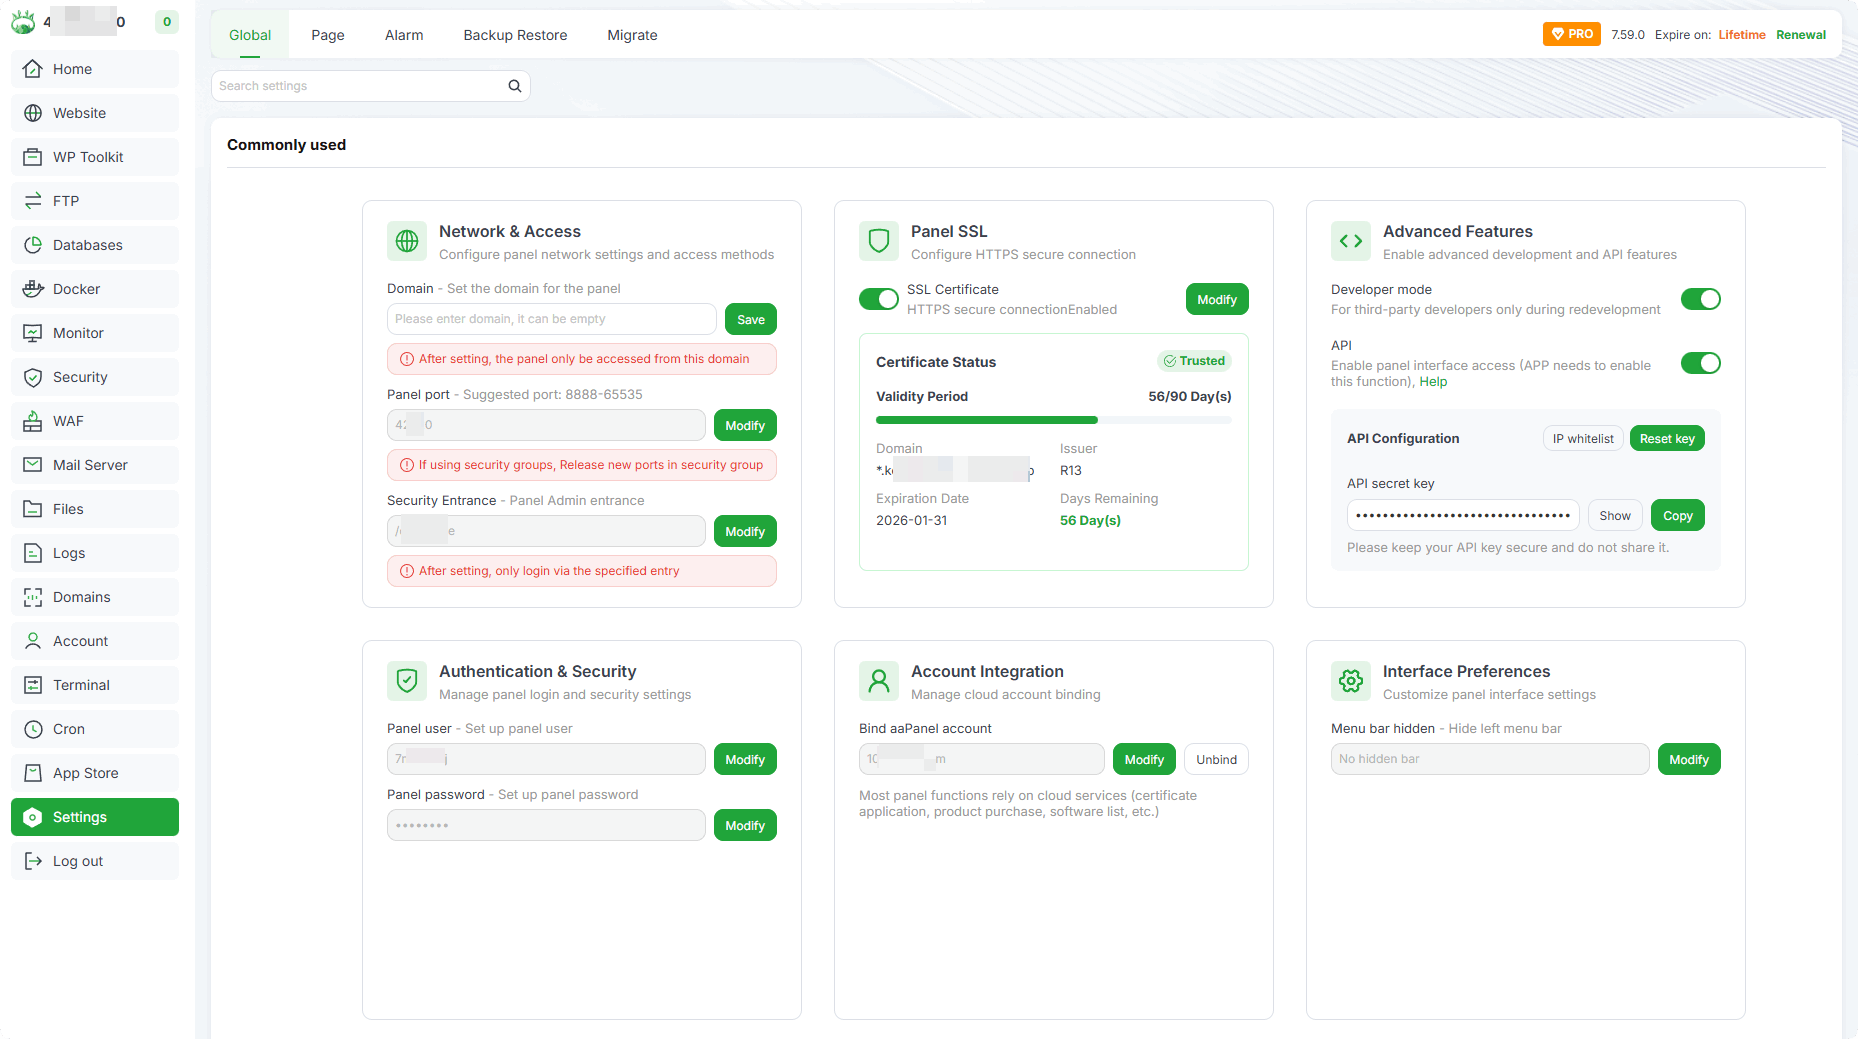
Task: Click the Reset key button
Action: [x=1667, y=439]
